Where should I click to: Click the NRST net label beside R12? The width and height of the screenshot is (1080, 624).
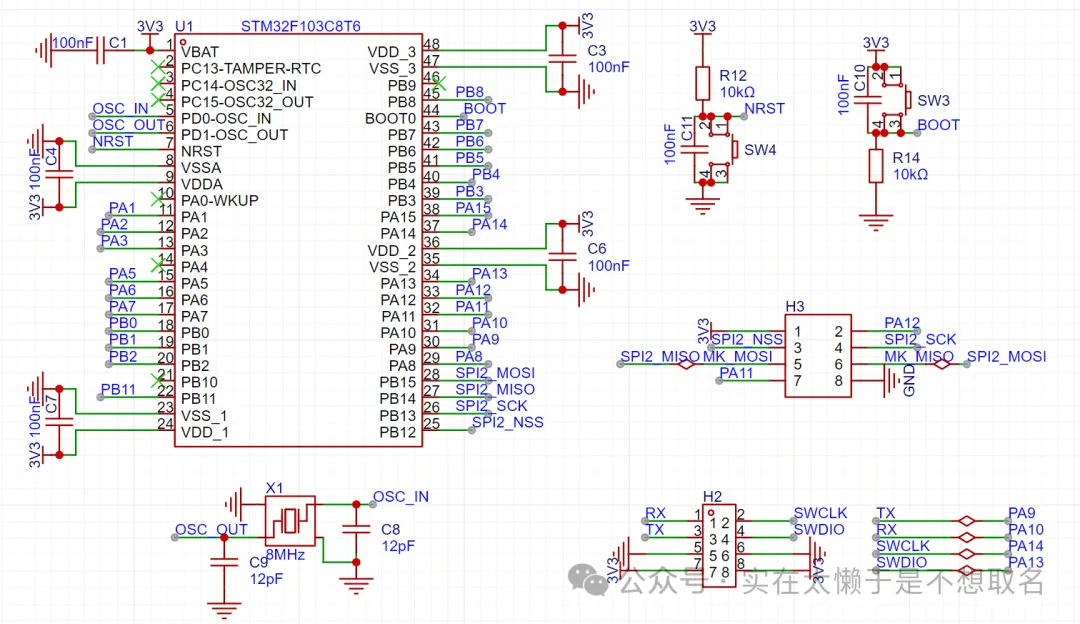765,108
